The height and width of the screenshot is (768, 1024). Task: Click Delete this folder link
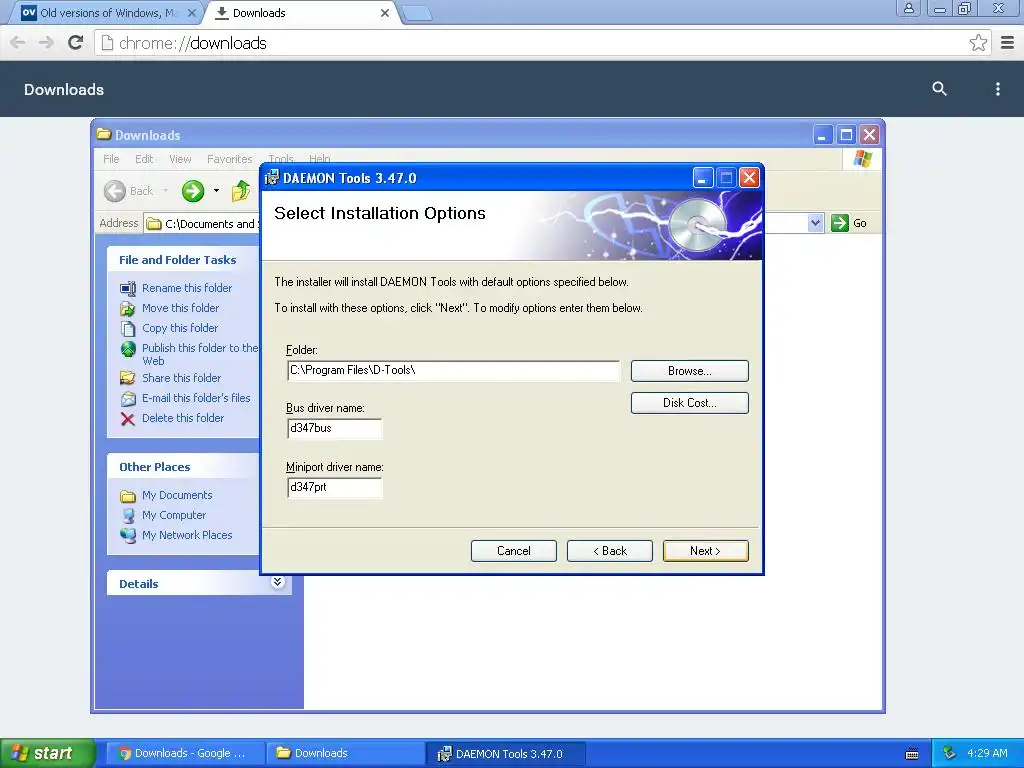coord(183,418)
